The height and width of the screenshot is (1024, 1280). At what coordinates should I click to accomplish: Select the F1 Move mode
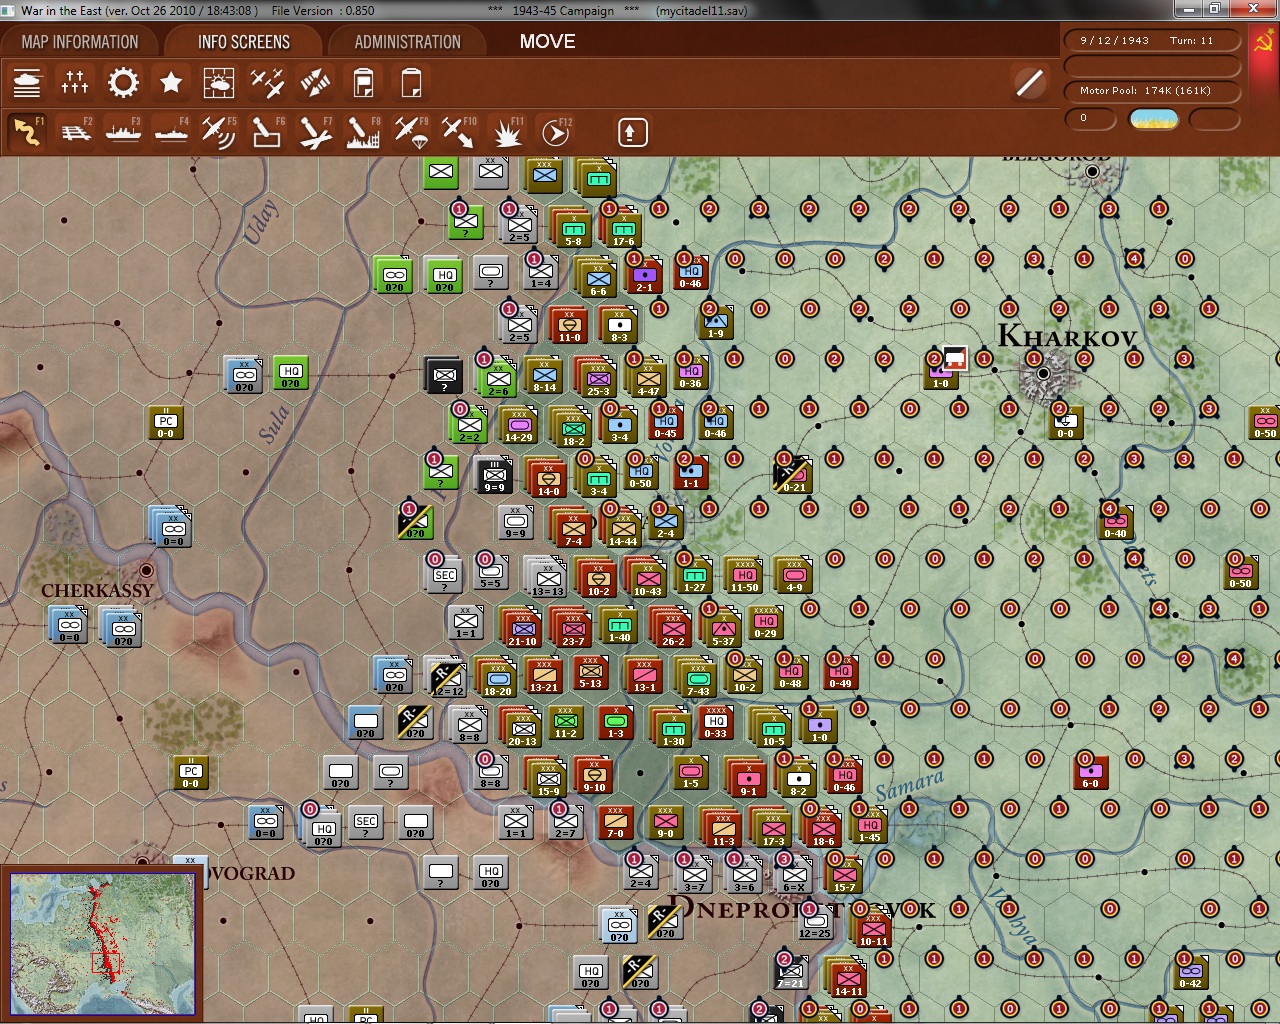point(27,132)
